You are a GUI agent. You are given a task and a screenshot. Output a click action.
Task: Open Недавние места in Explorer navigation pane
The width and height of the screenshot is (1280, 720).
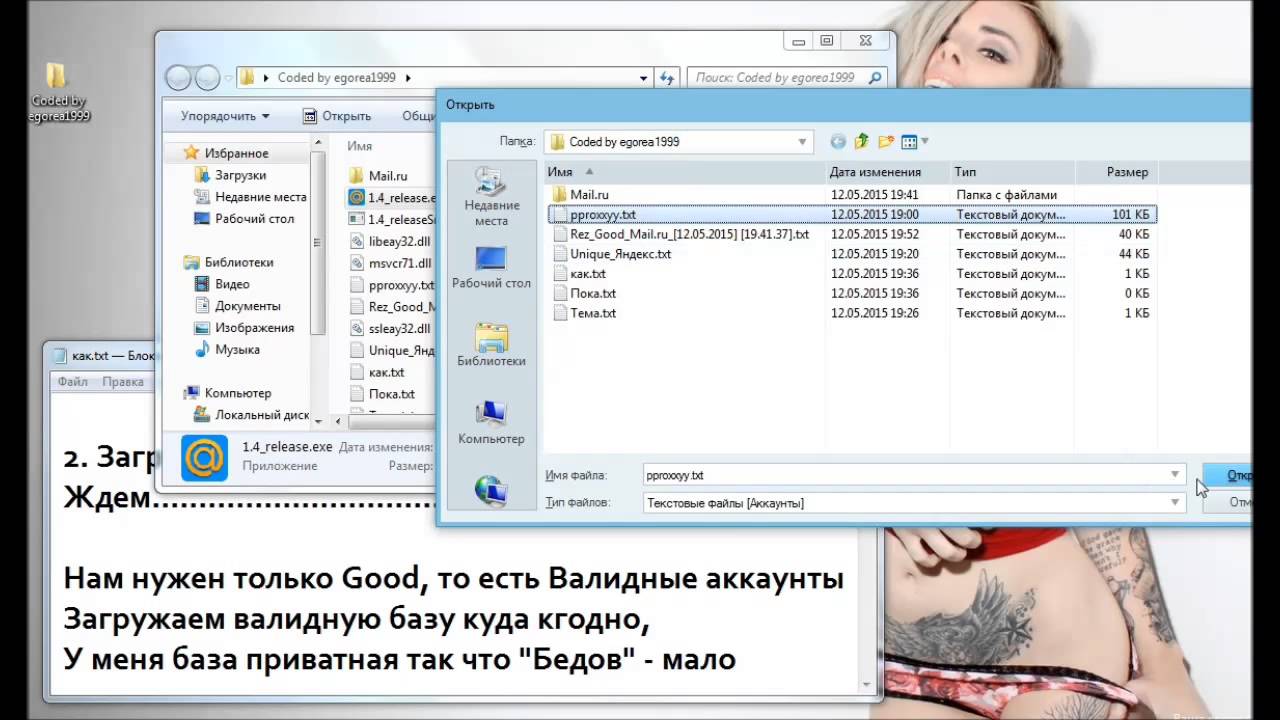(250, 197)
